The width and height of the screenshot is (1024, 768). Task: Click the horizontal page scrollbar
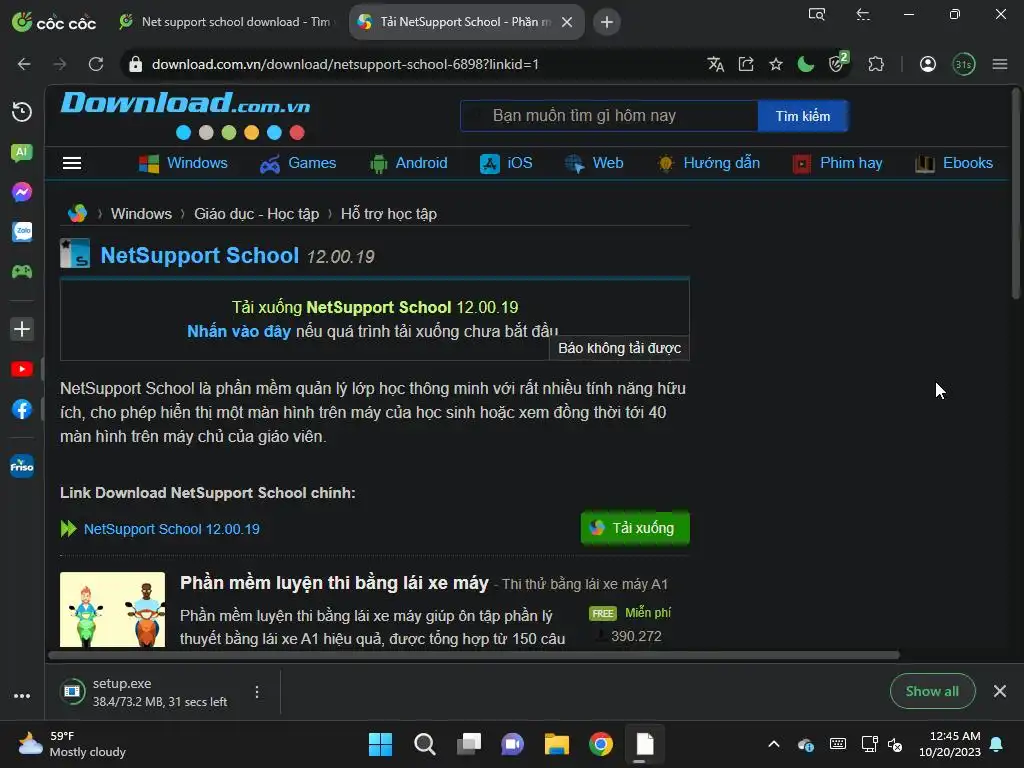click(475, 654)
